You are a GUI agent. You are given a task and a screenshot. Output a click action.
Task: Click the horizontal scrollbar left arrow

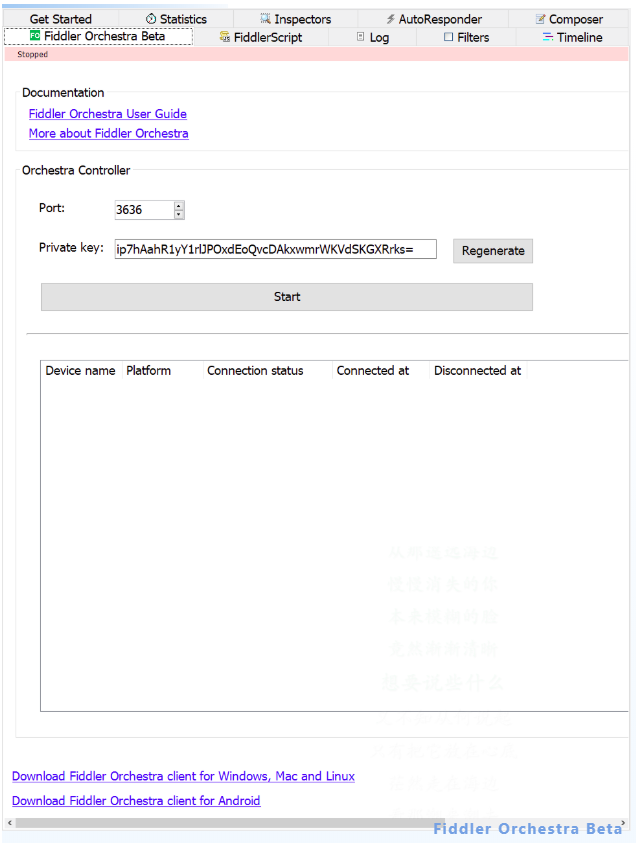(10, 823)
